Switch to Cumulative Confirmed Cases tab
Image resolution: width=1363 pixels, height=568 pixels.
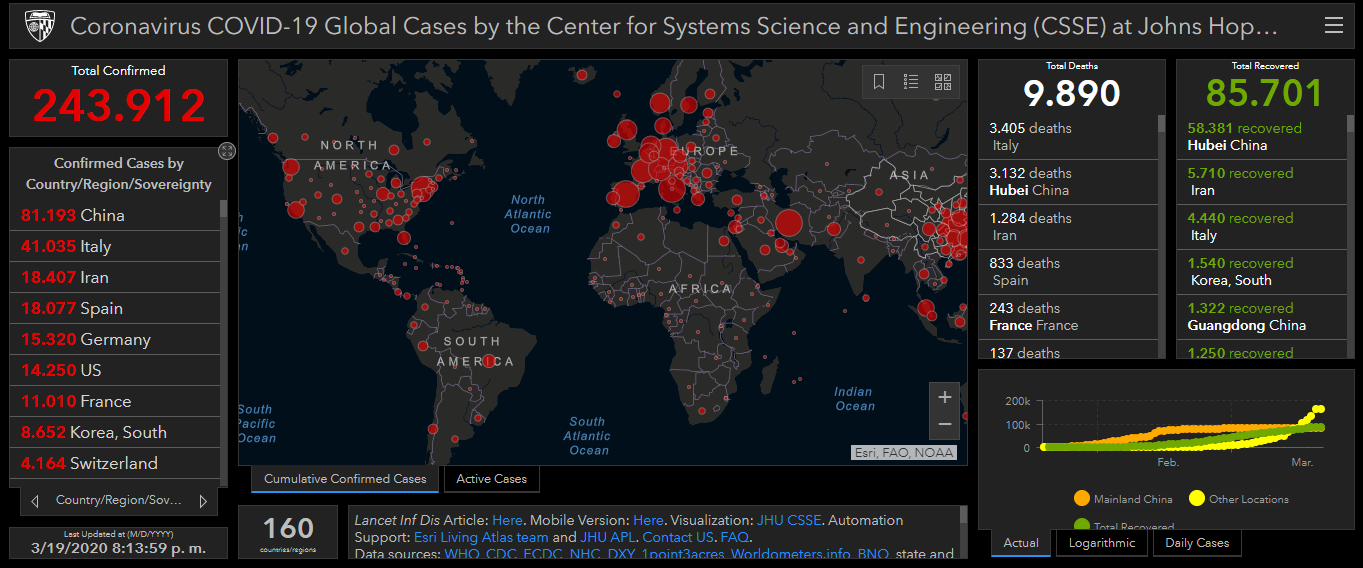pyautogui.click(x=345, y=479)
